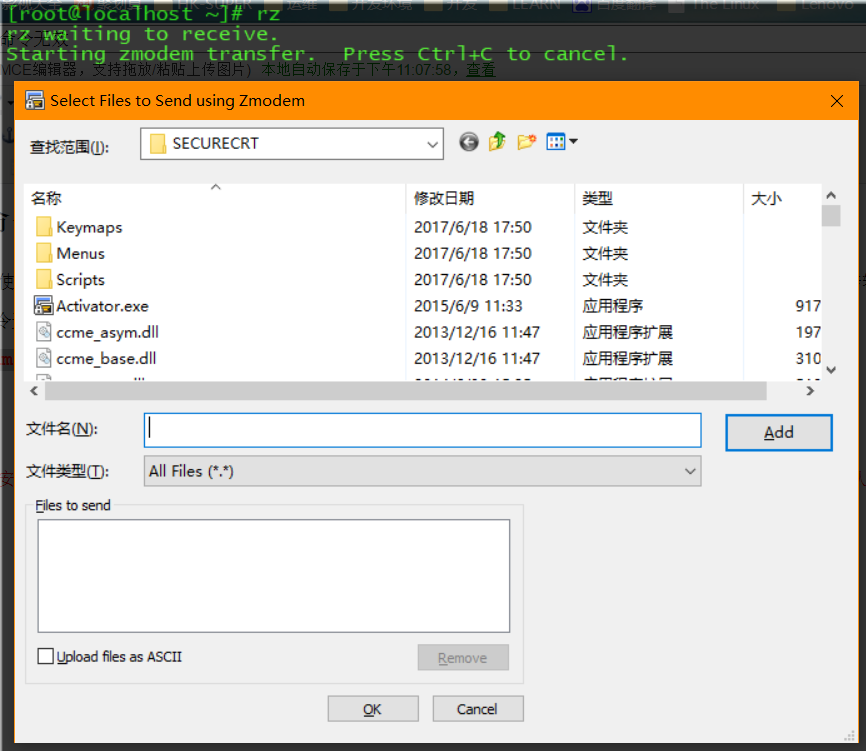Screen dimensions: 866x751
Task: Click the size value 917
Action: click(808, 306)
